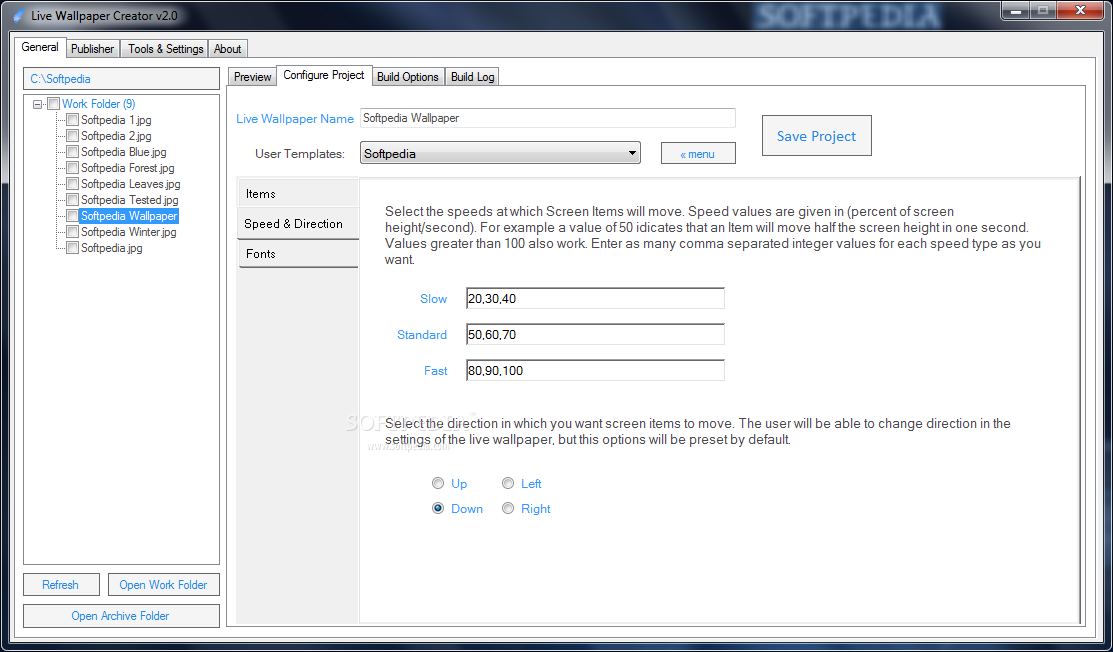Check the Softpedia 2.jpg checkbox

click(72, 136)
